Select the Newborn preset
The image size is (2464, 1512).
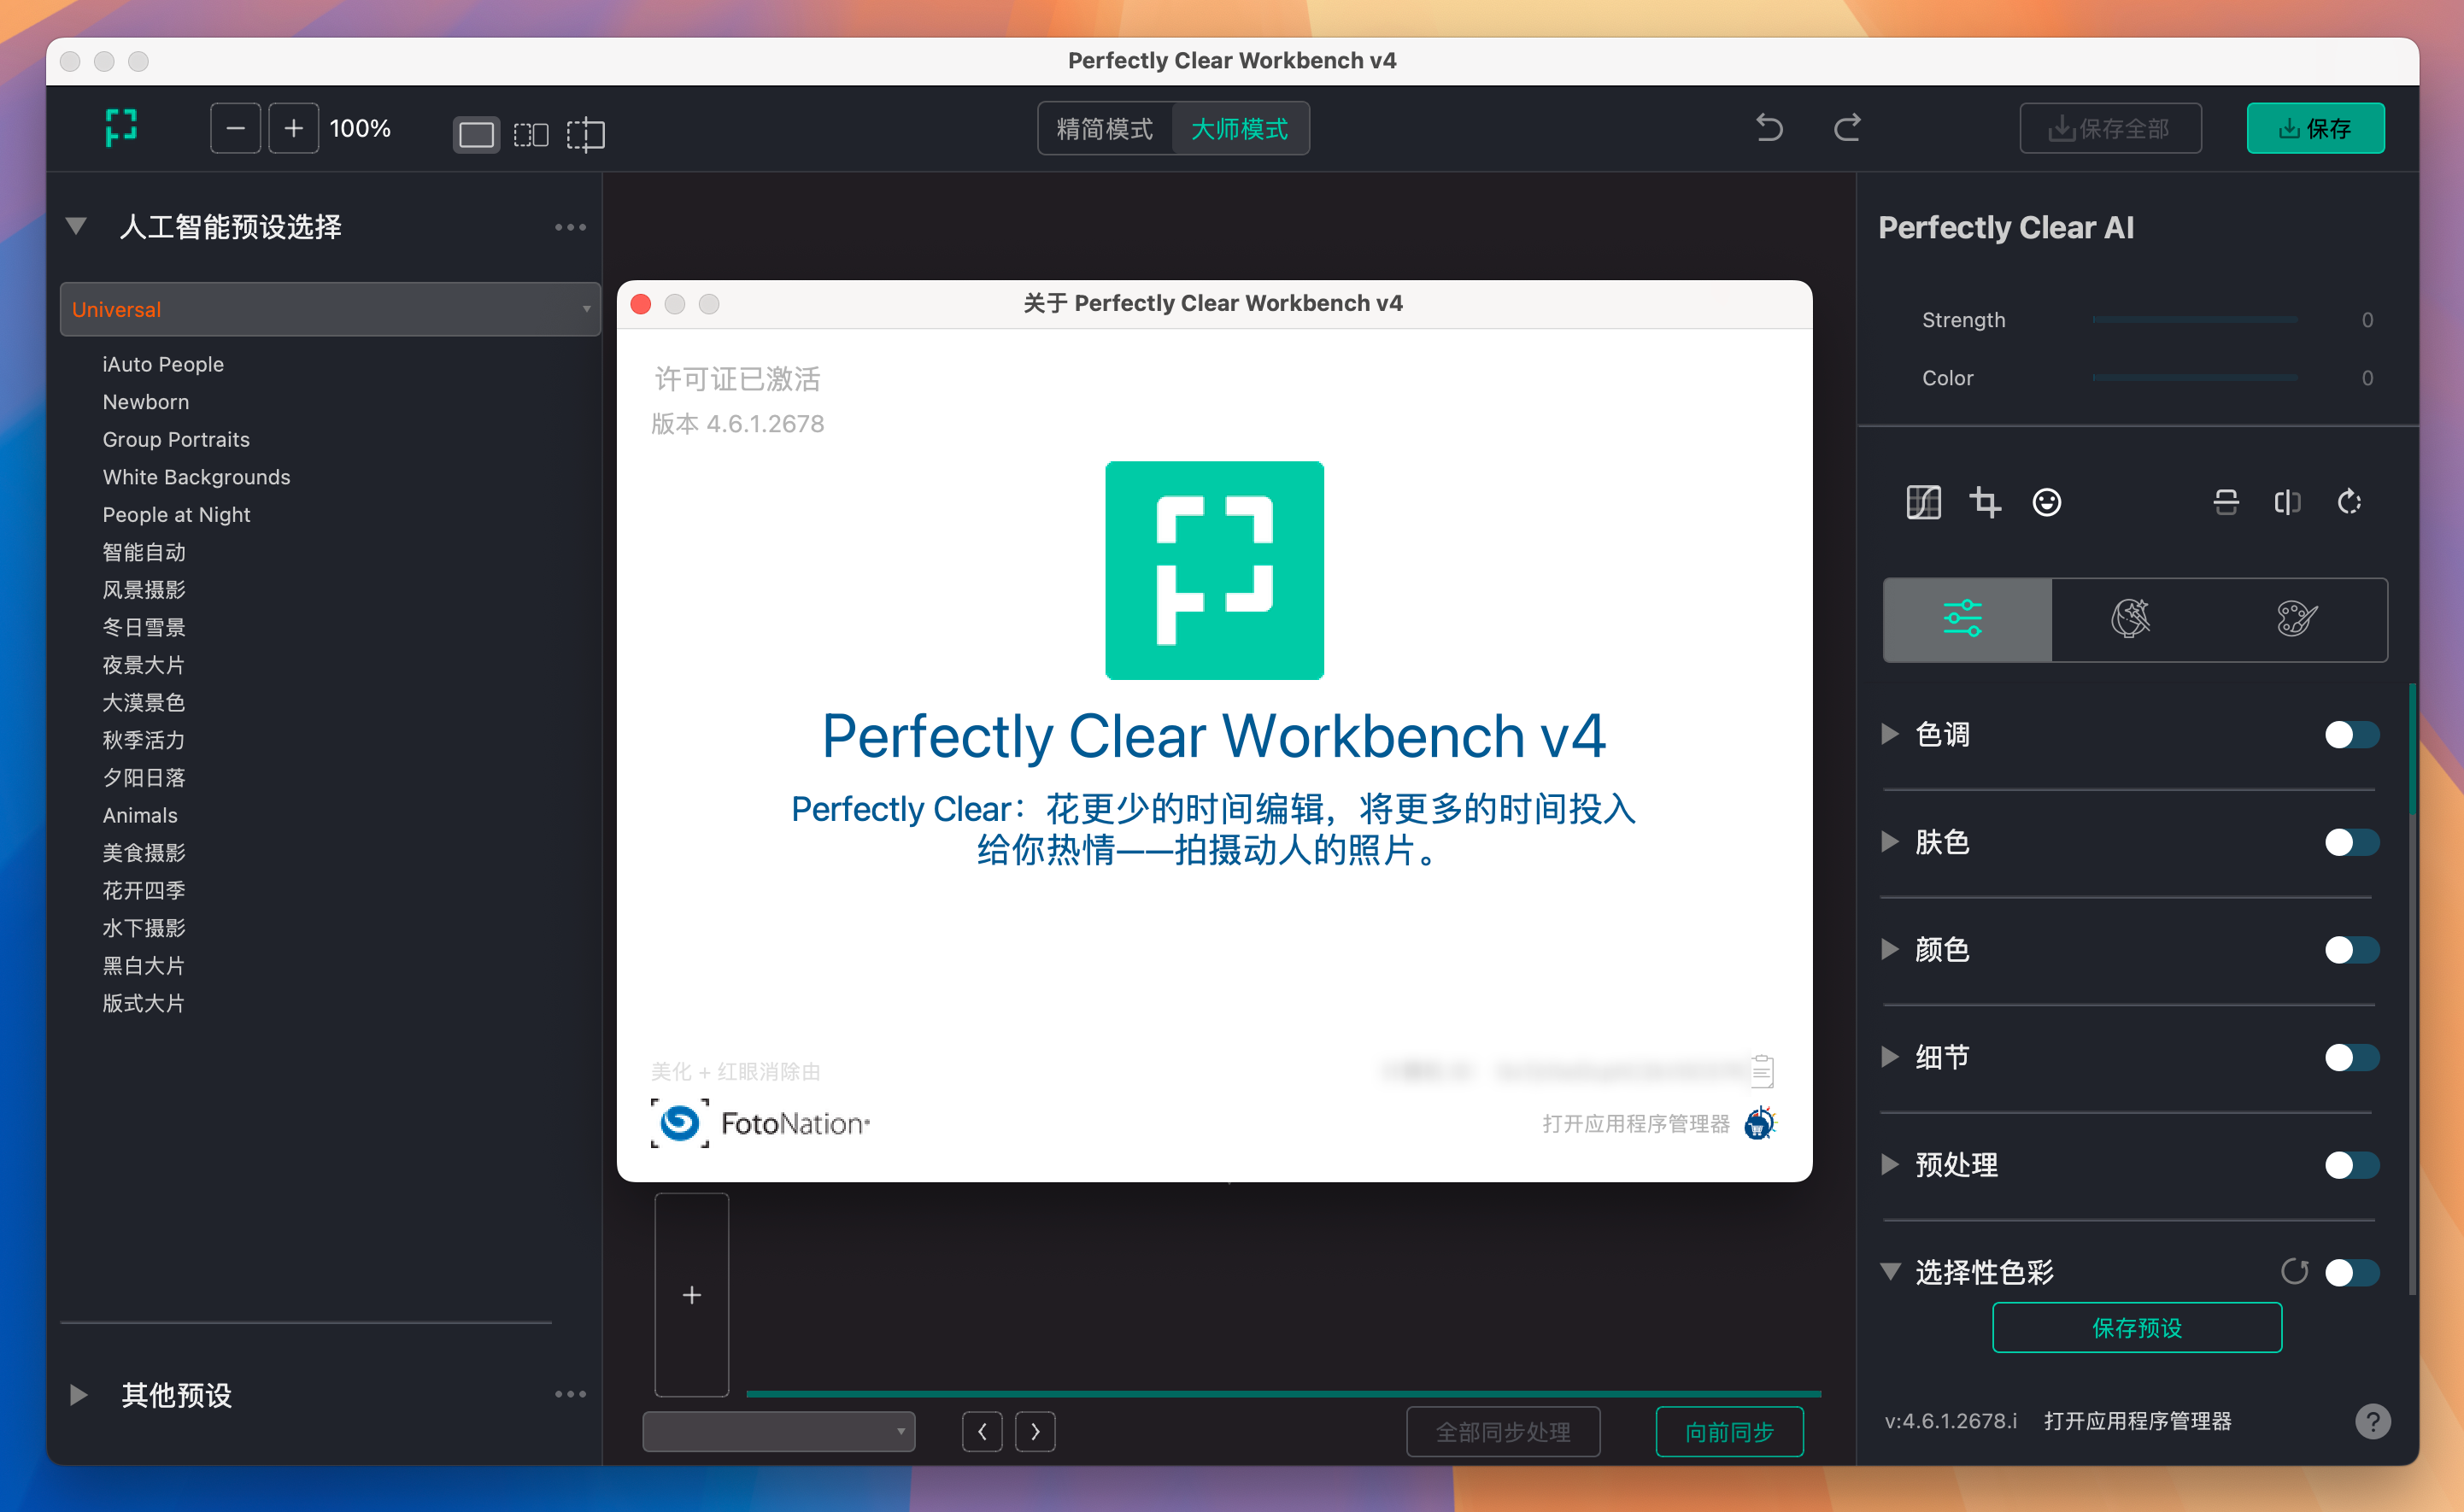click(146, 402)
